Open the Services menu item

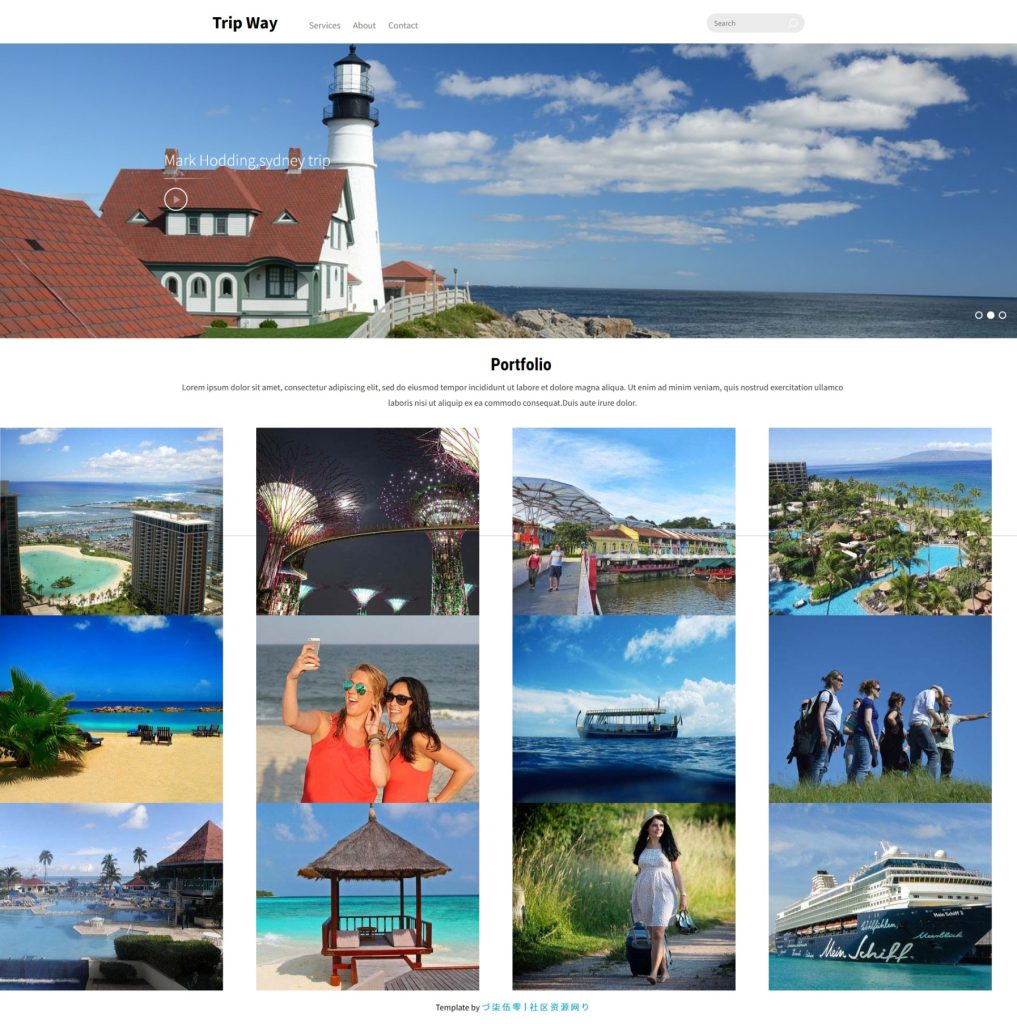coord(324,25)
